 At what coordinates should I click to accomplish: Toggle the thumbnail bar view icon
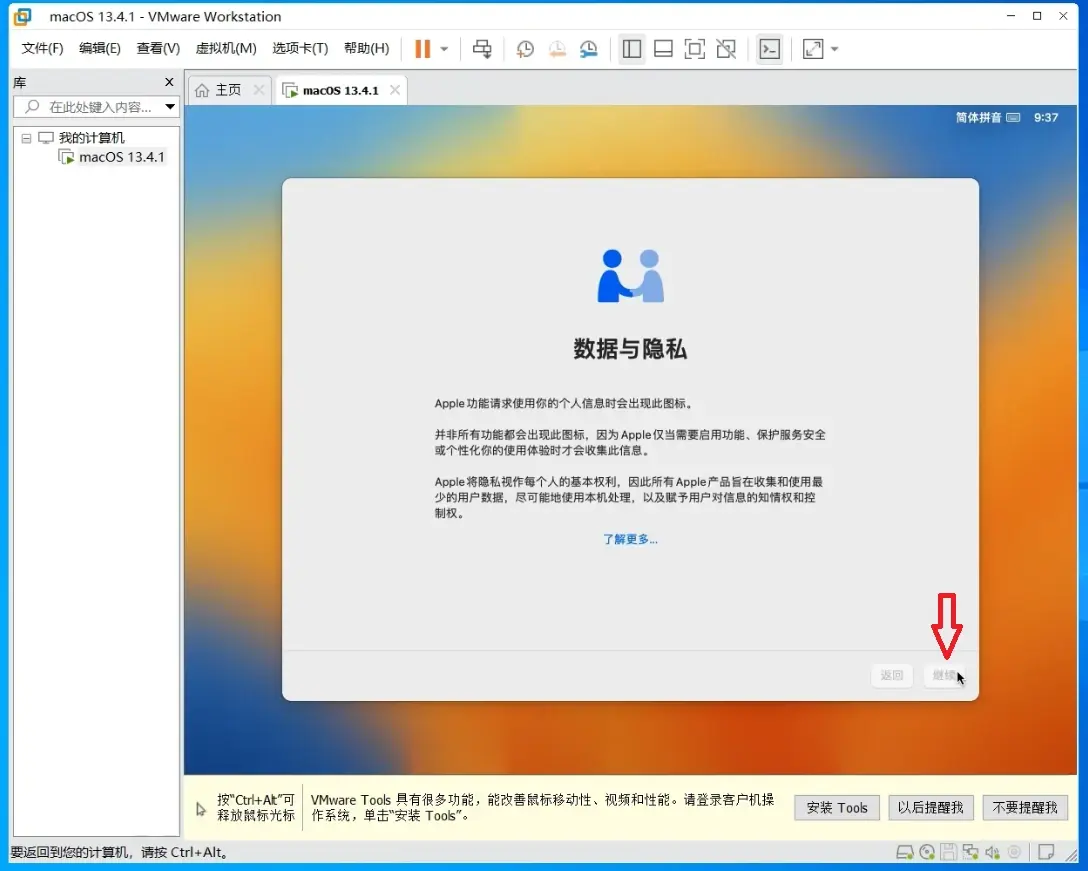tap(663, 49)
